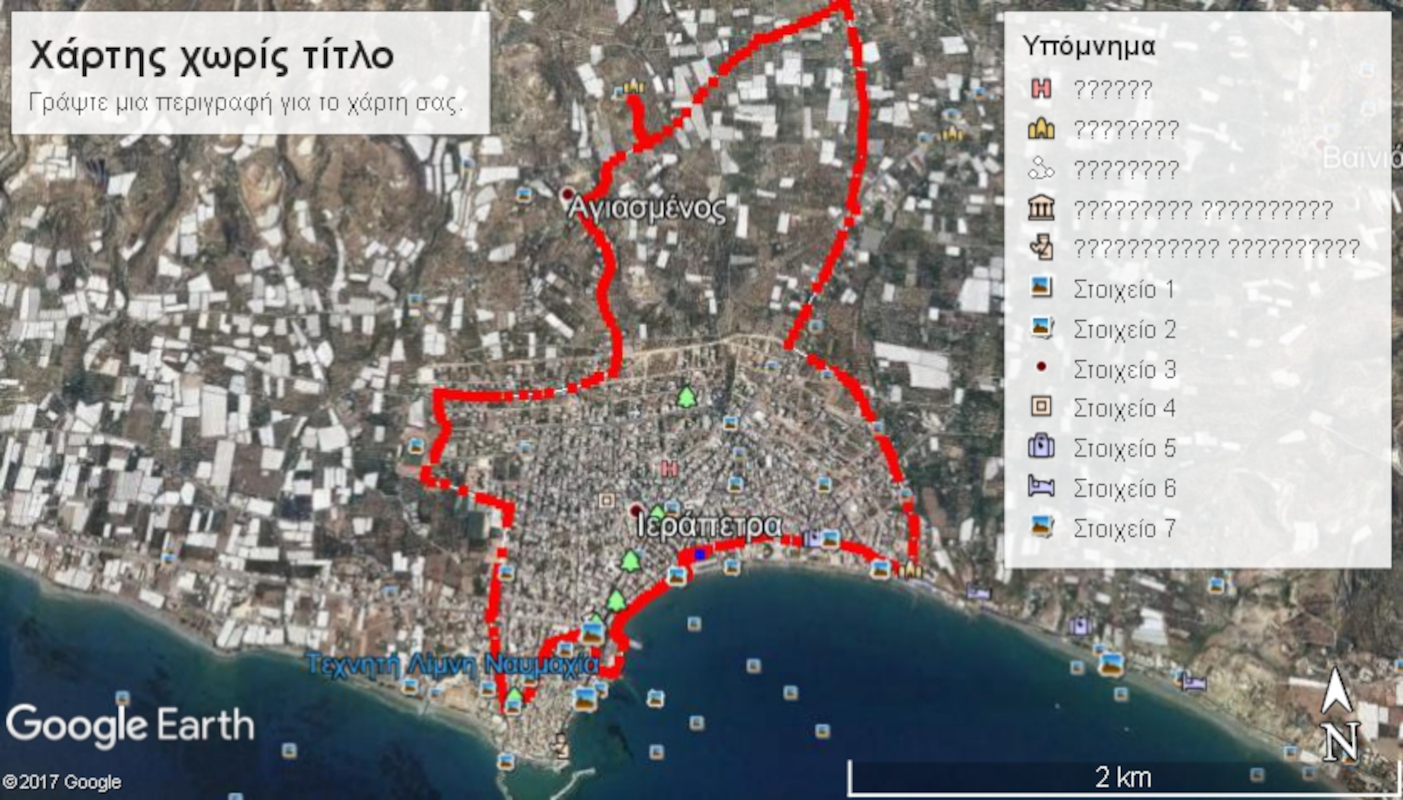The image size is (1403, 800).
Task: Select the Στοιχείο 3 legend entry
Action: [x=1123, y=370]
